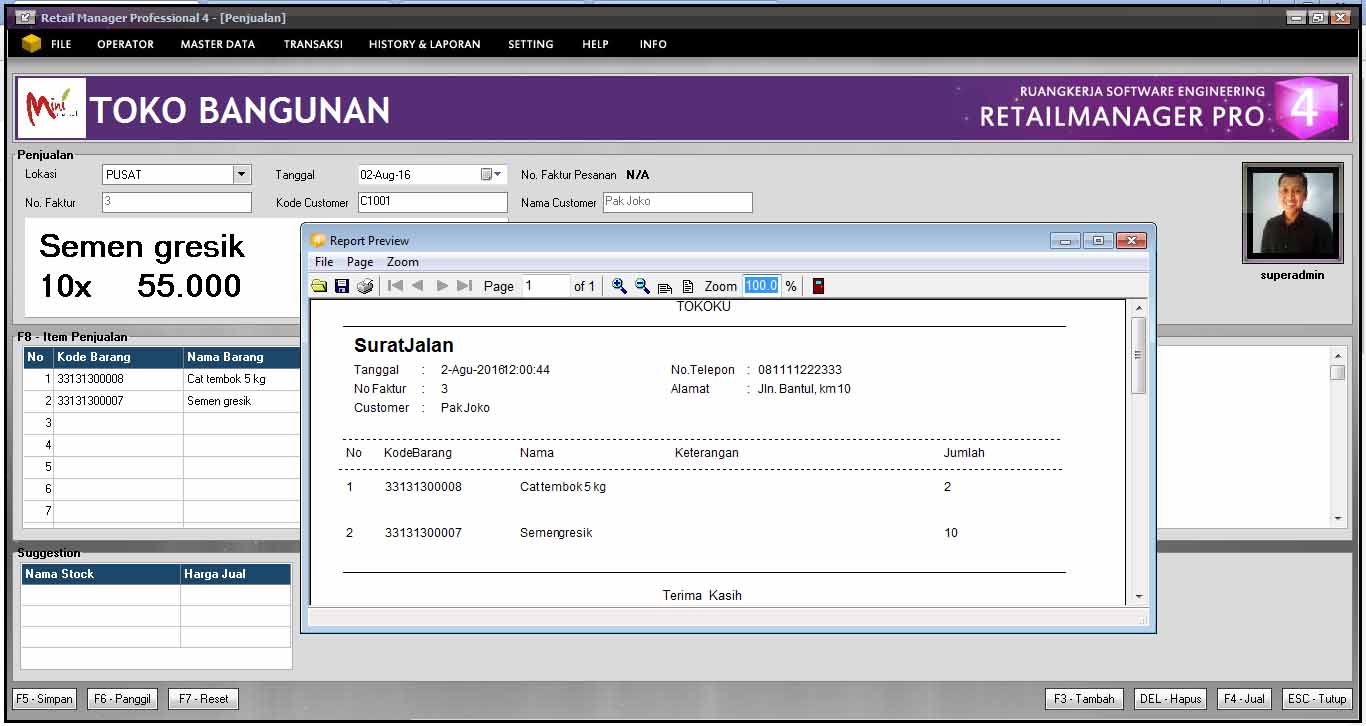Click the page number field in preview

coord(545,286)
